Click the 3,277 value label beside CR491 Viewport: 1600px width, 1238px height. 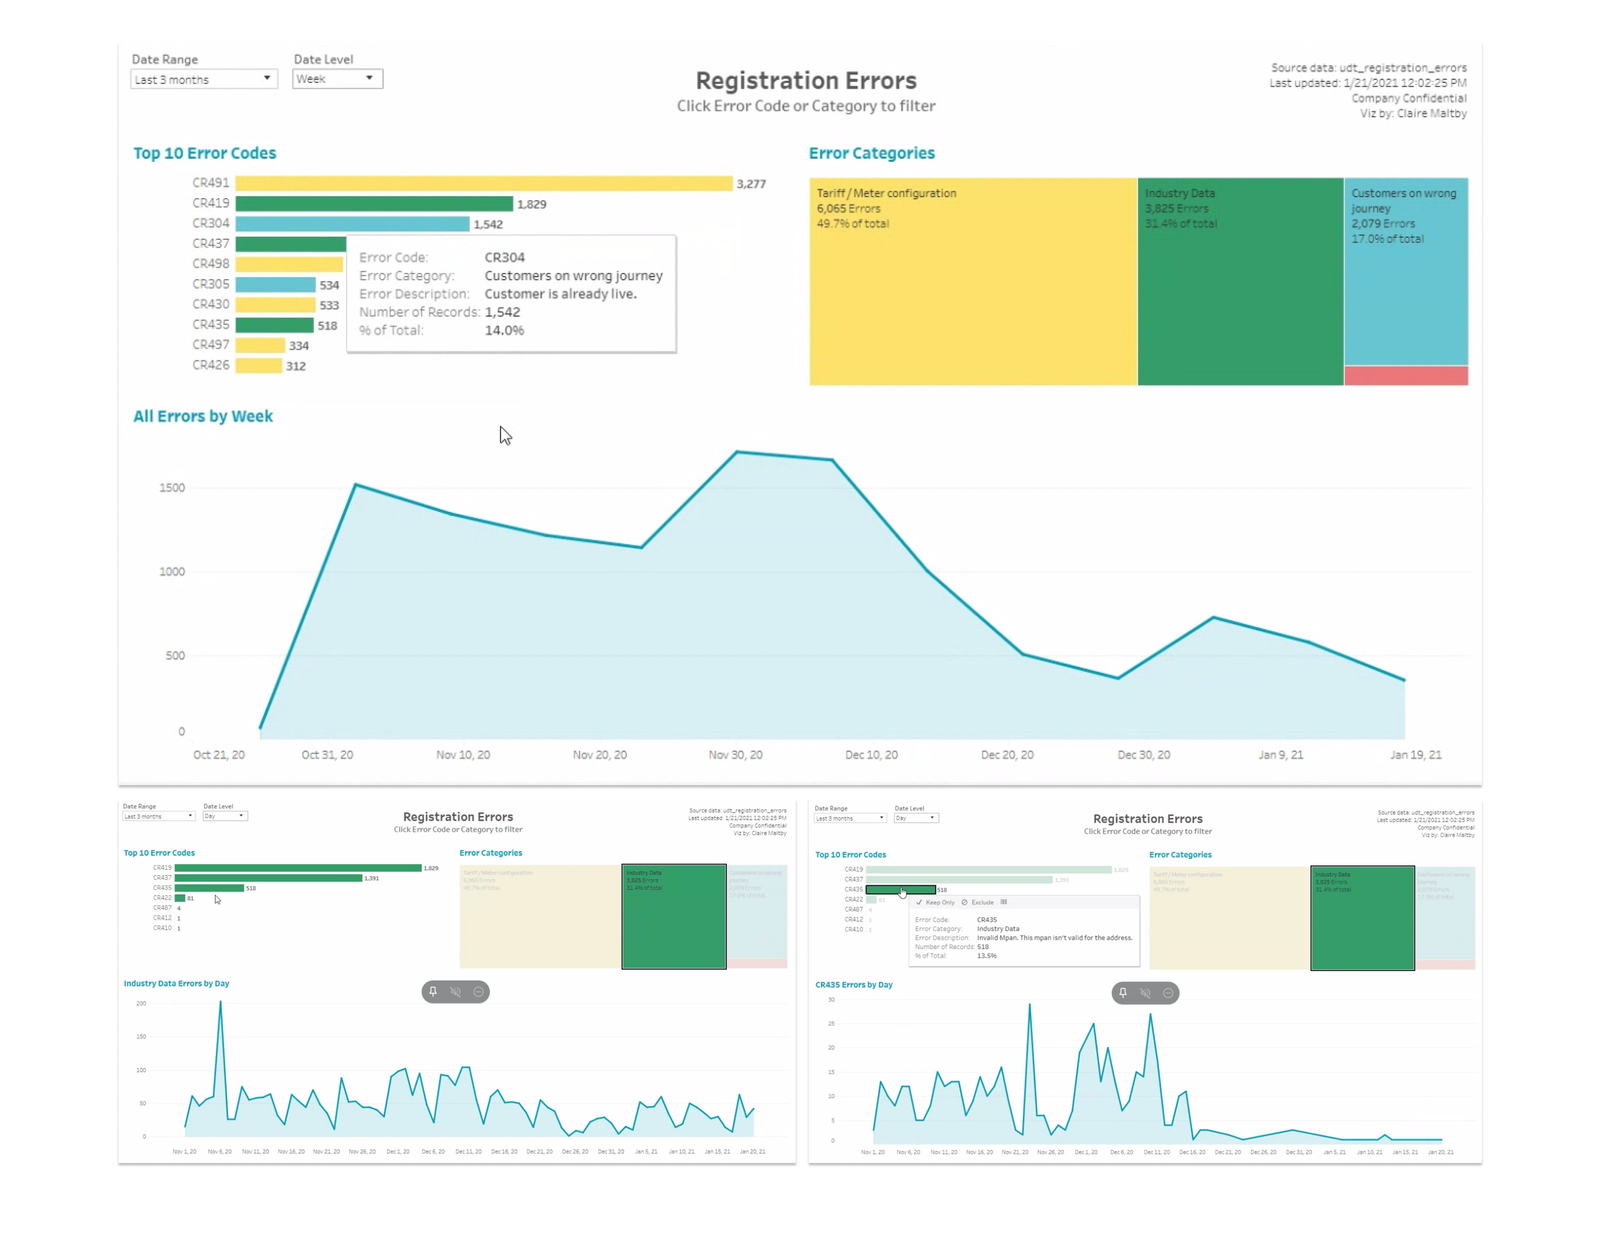(x=751, y=184)
